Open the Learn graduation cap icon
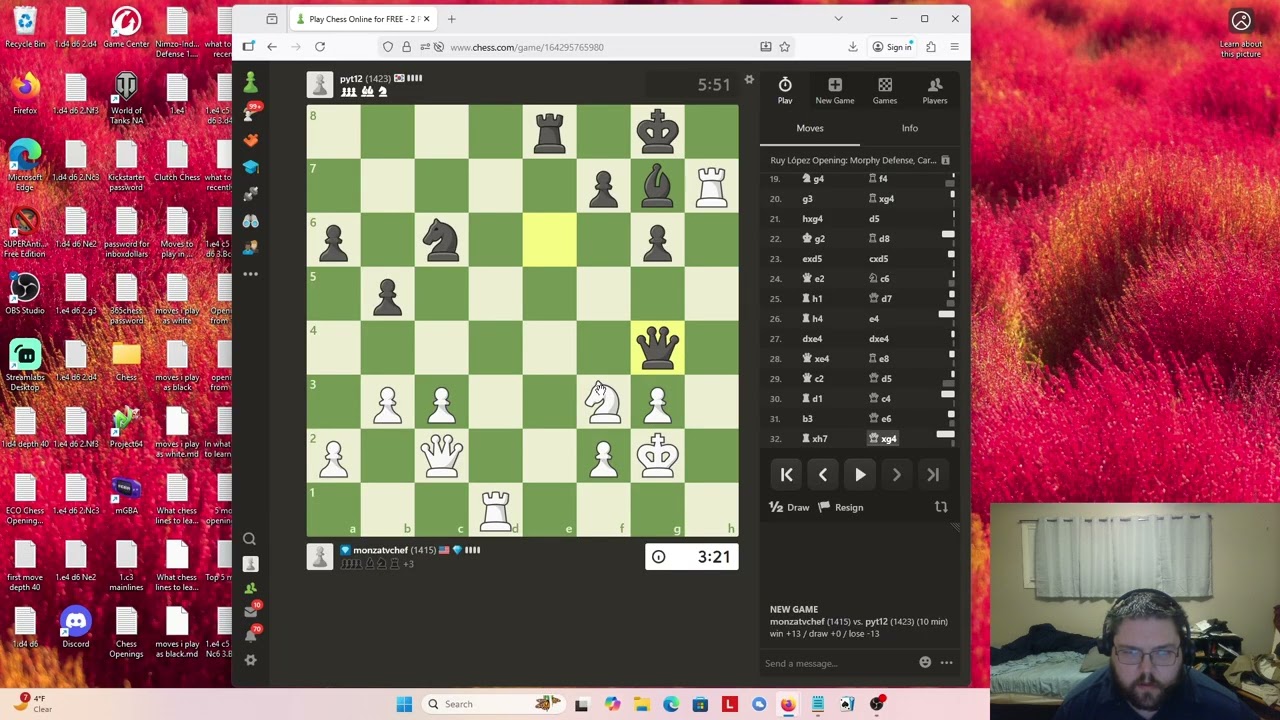This screenshot has height=720, width=1280. pyautogui.click(x=250, y=167)
